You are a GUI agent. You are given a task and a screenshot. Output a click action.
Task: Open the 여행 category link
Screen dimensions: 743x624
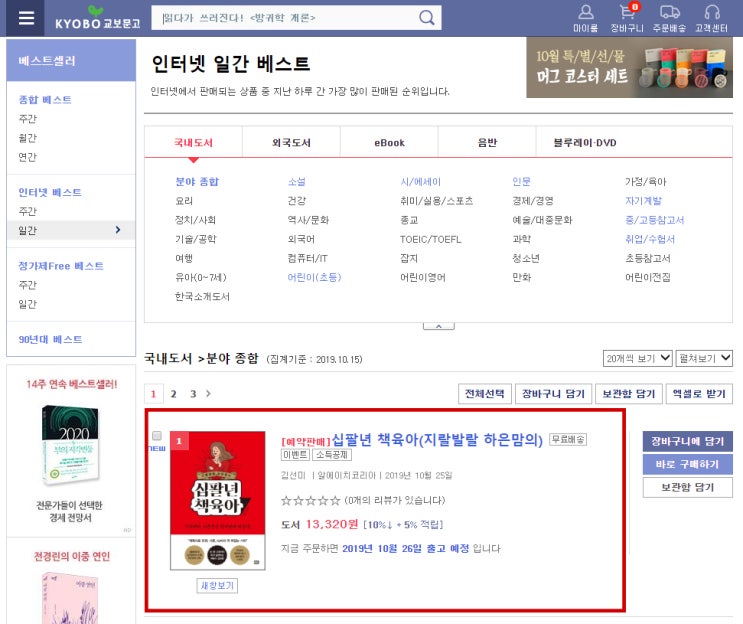pos(184,258)
